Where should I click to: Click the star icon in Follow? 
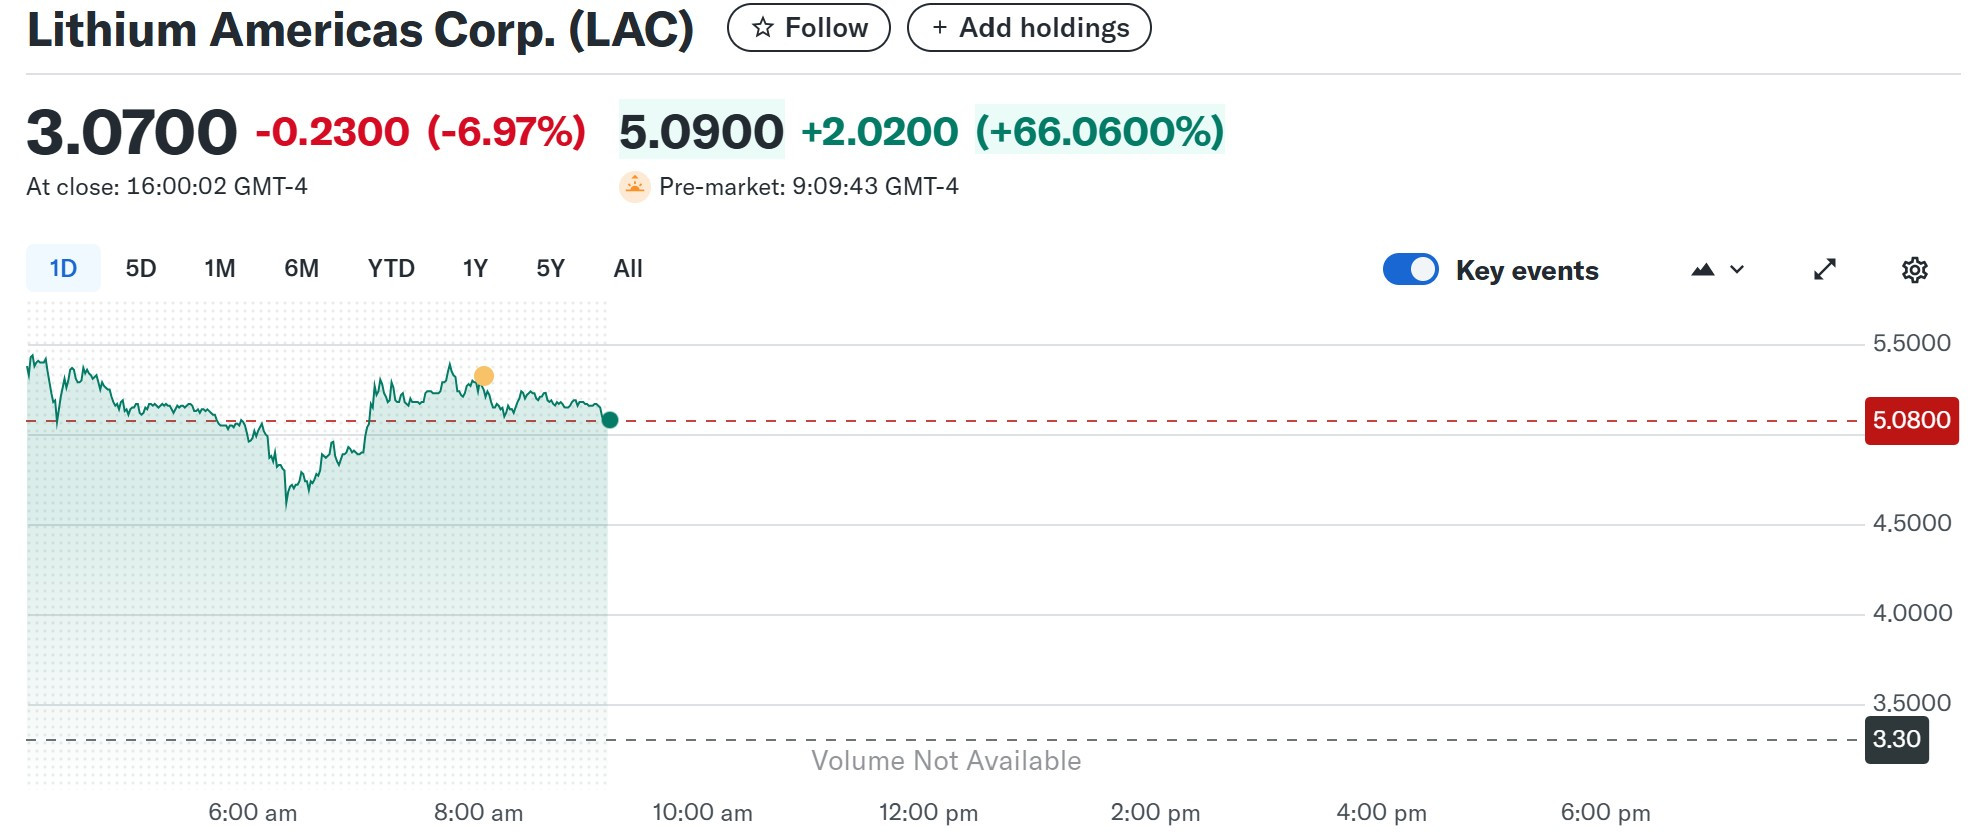coord(763,28)
